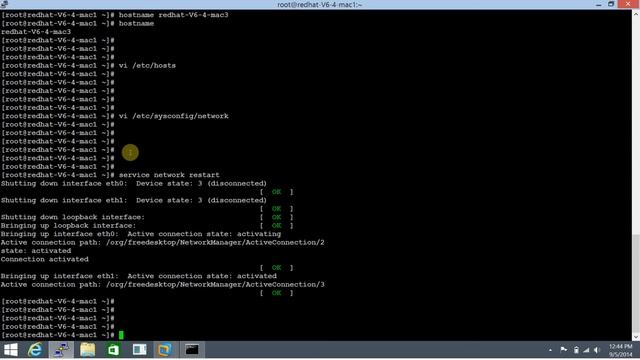
Task: Restore down the terminal window
Action: point(611,4)
